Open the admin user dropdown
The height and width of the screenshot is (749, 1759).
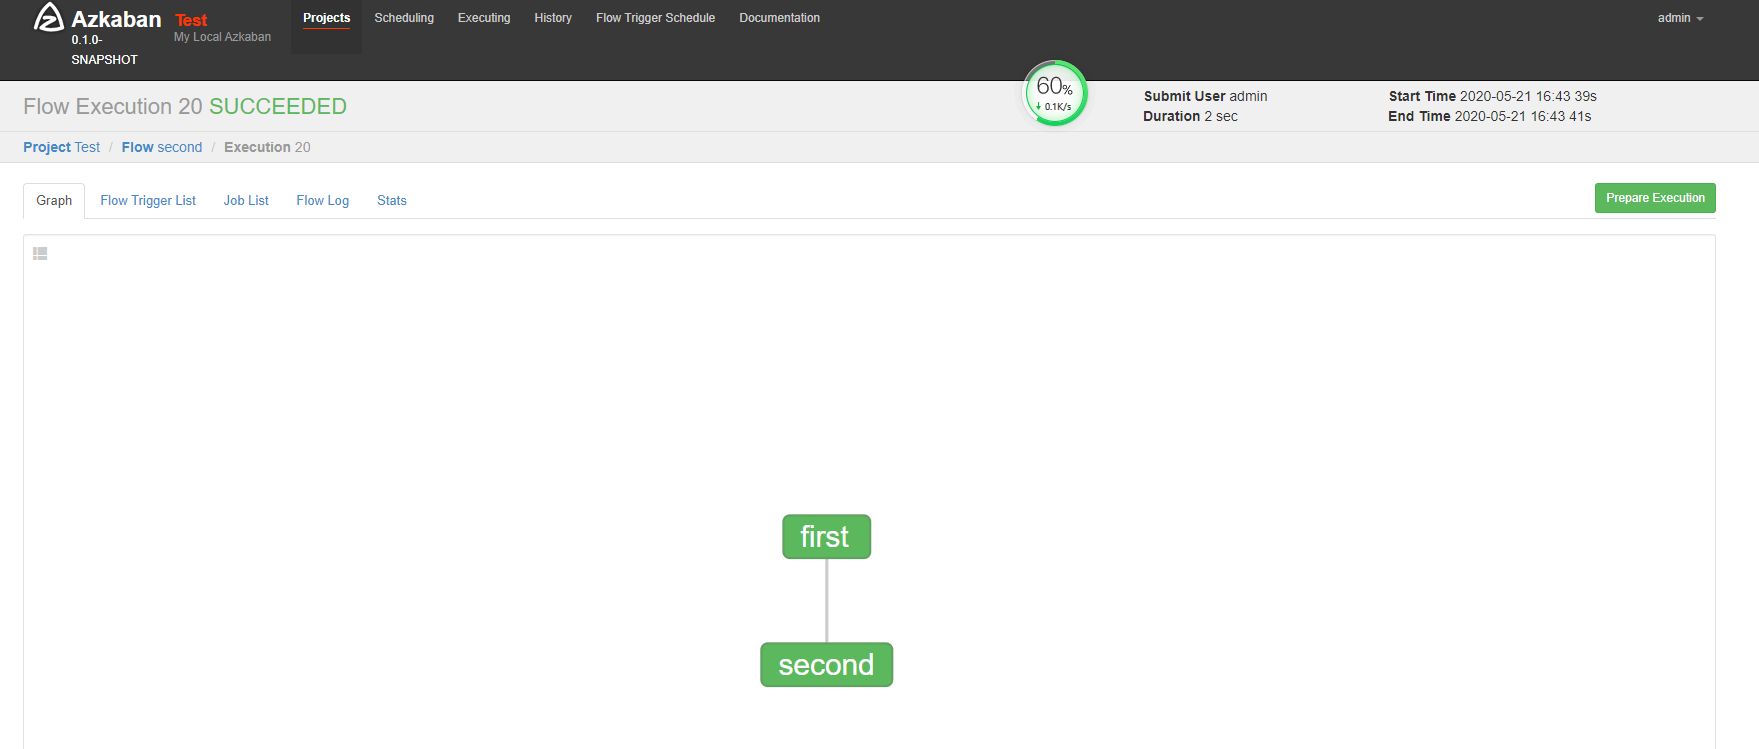point(1680,18)
